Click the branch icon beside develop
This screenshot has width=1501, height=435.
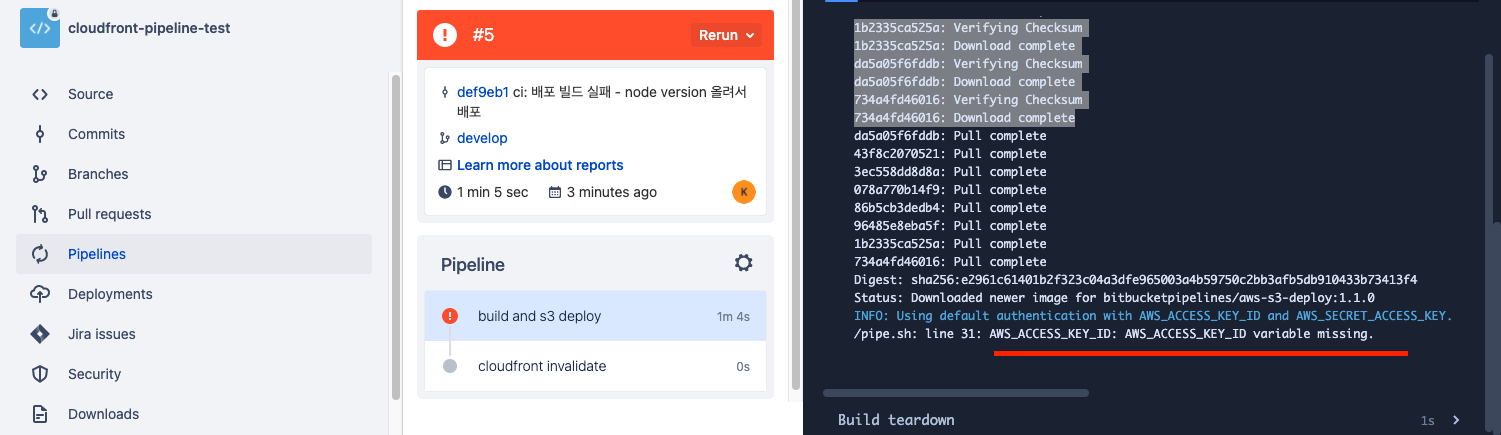pyautogui.click(x=445, y=138)
